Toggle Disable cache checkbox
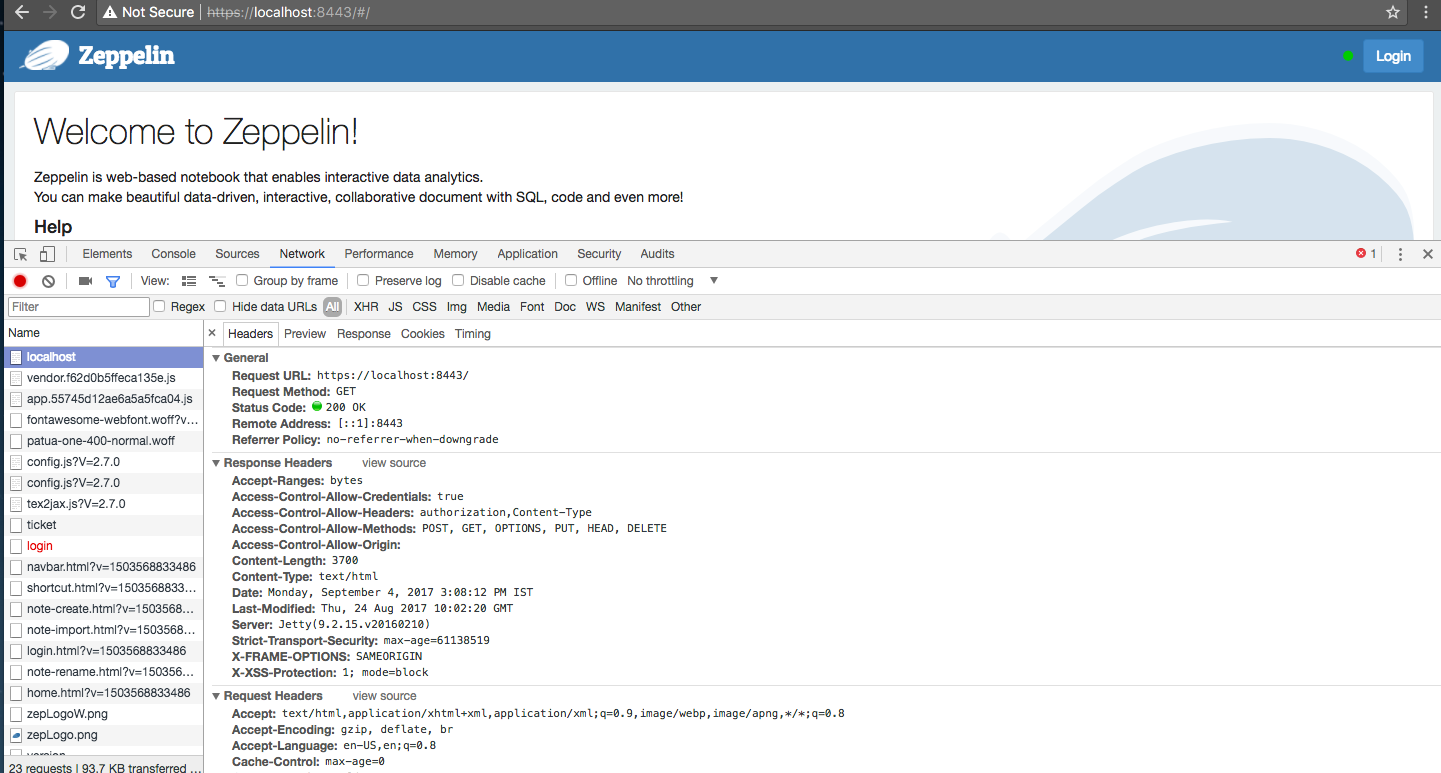Image resolution: width=1441 pixels, height=773 pixels. pos(458,281)
